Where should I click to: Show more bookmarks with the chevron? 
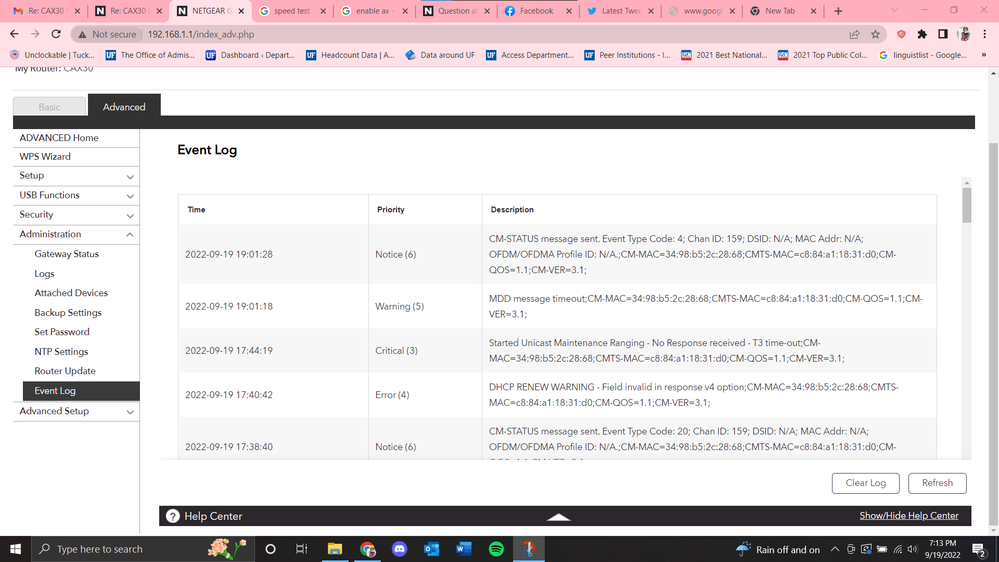pyautogui.click(x=984, y=55)
